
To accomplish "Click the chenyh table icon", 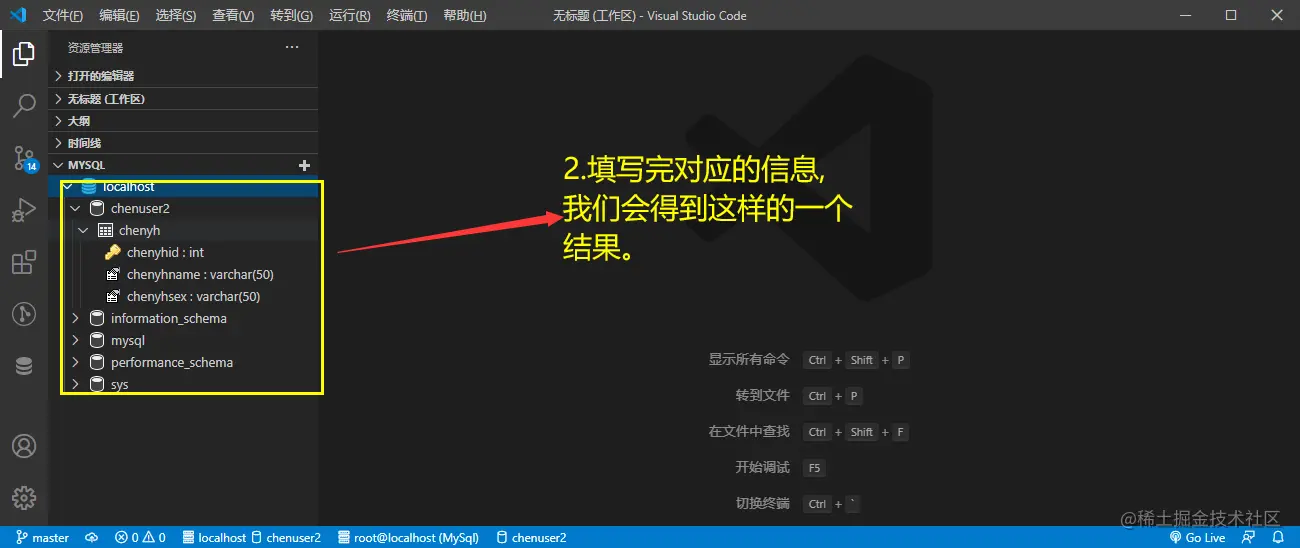I will [x=105, y=231].
